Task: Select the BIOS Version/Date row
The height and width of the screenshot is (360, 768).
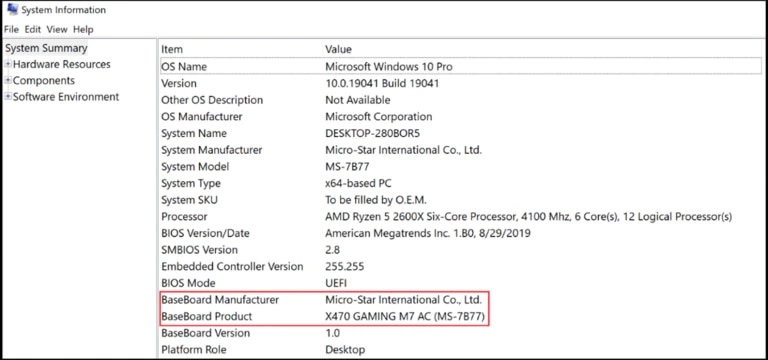Action: tap(460, 233)
